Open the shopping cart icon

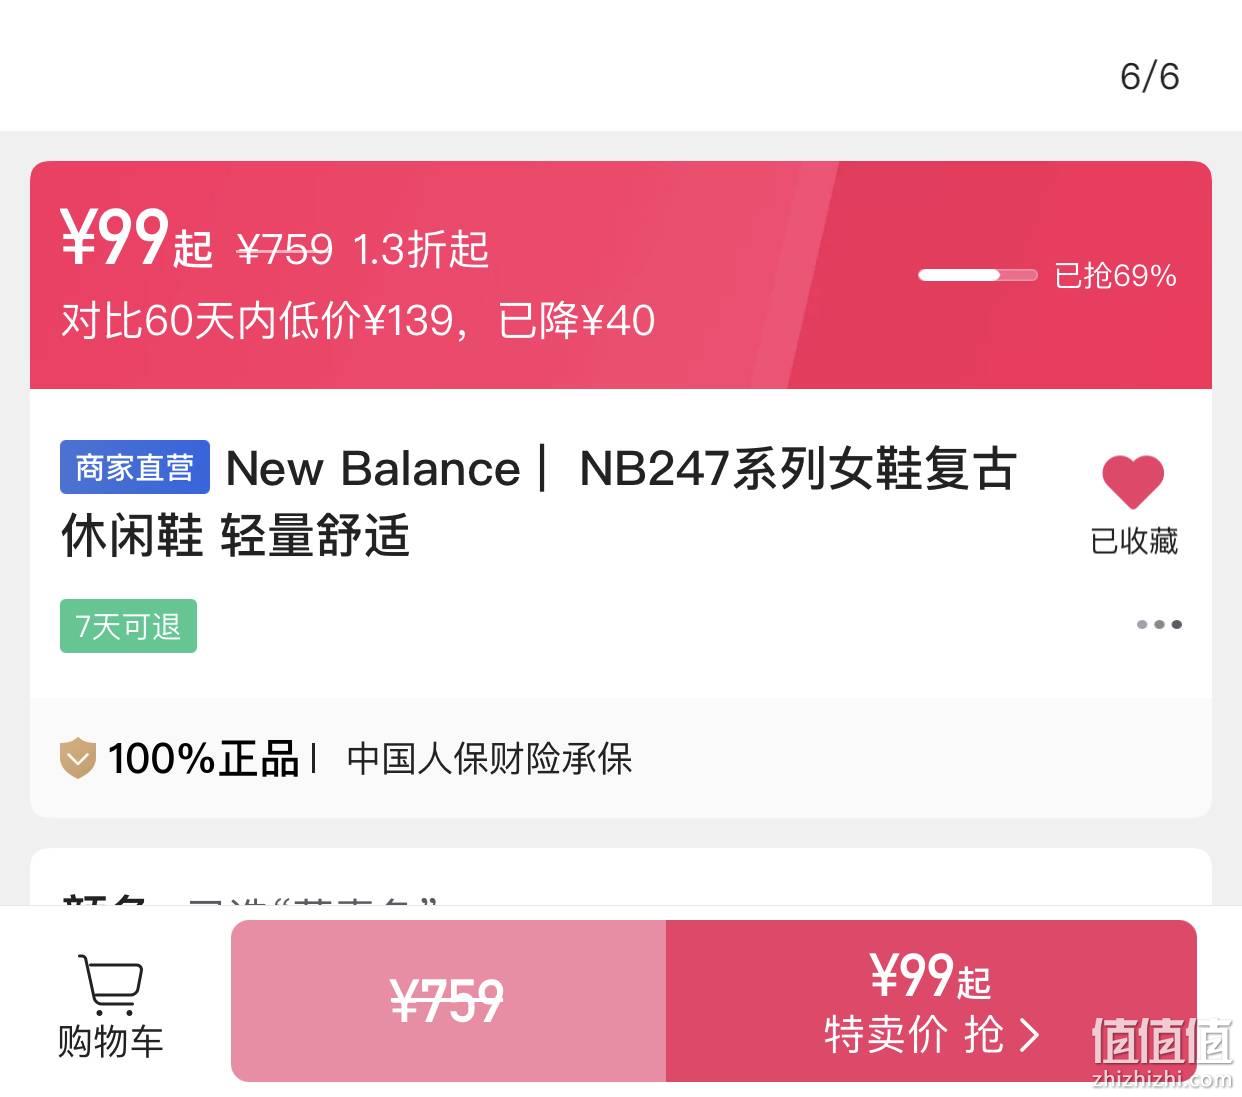tap(110, 984)
